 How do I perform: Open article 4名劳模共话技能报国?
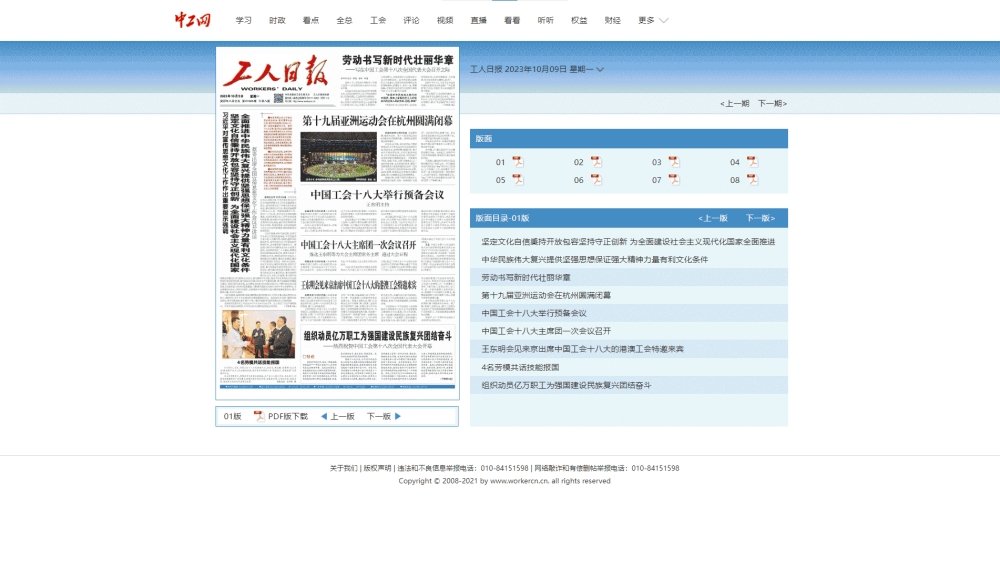pyautogui.click(x=520, y=367)
